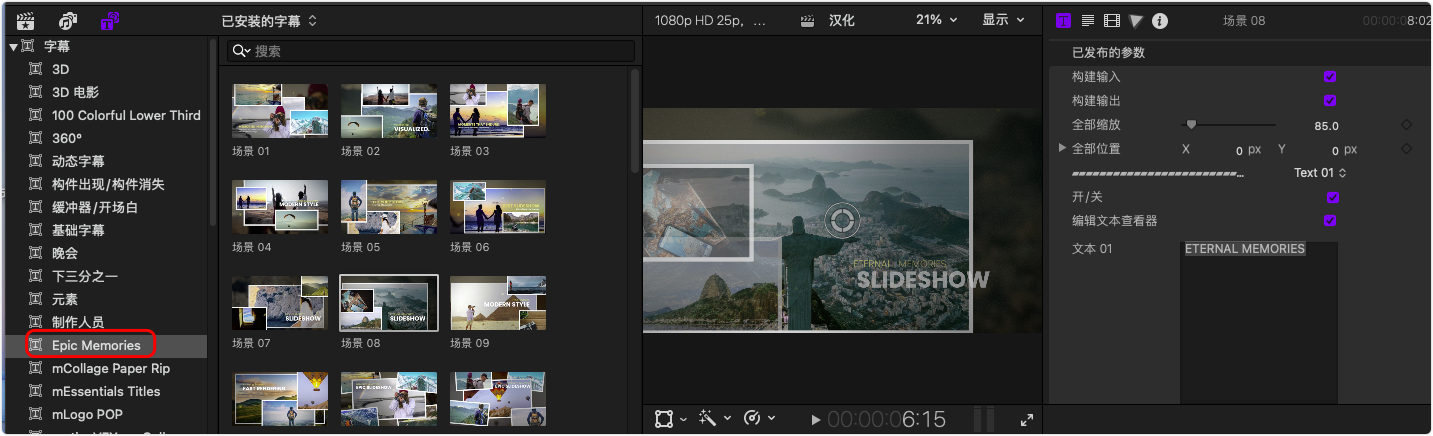Select the 360° titles category
The image size is (1433, 436).
(x=67, y=138)
